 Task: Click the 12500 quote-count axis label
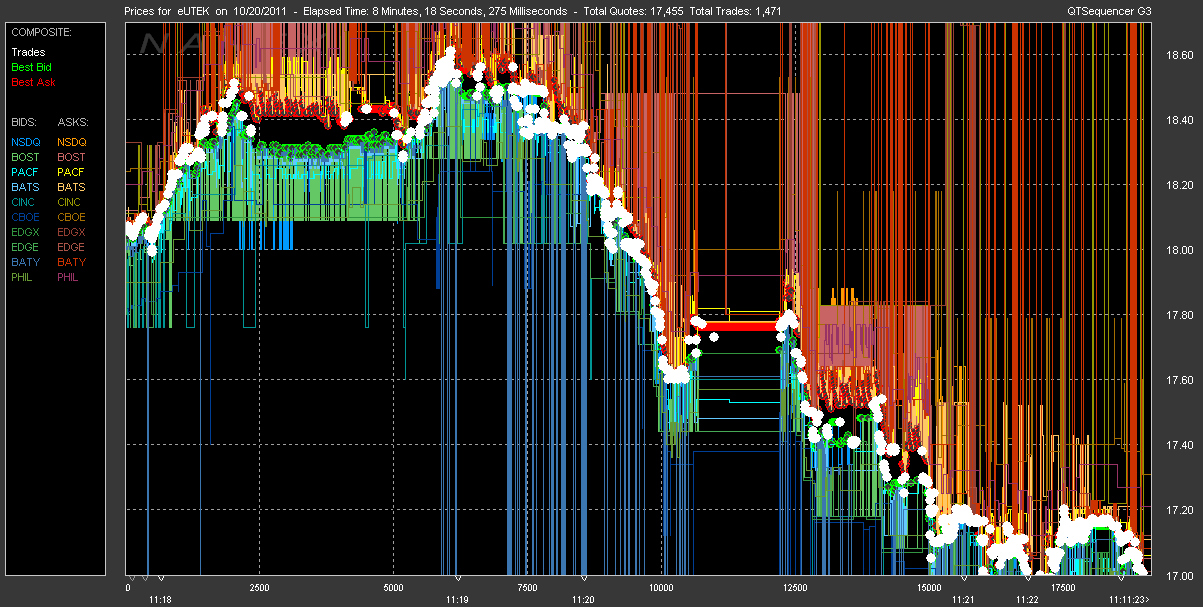pos(795,588)
